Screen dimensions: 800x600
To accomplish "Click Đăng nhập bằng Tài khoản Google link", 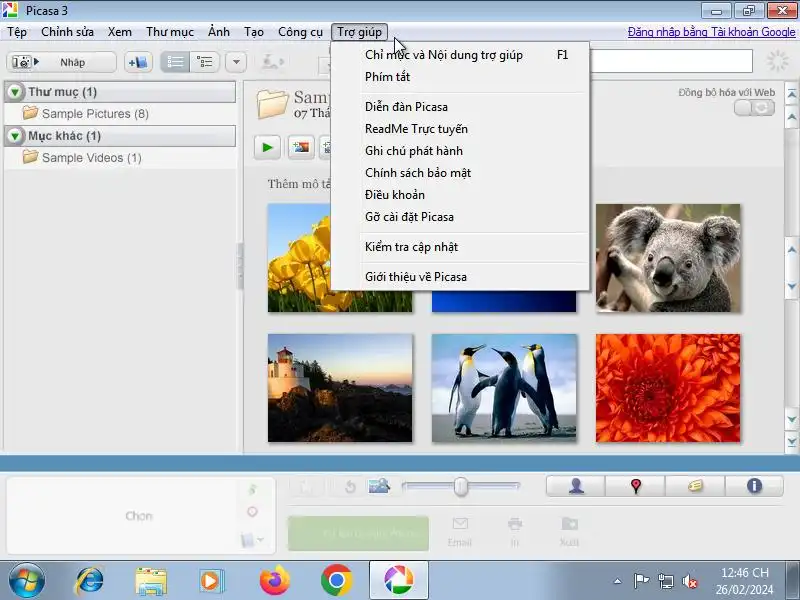I will 711,32.
